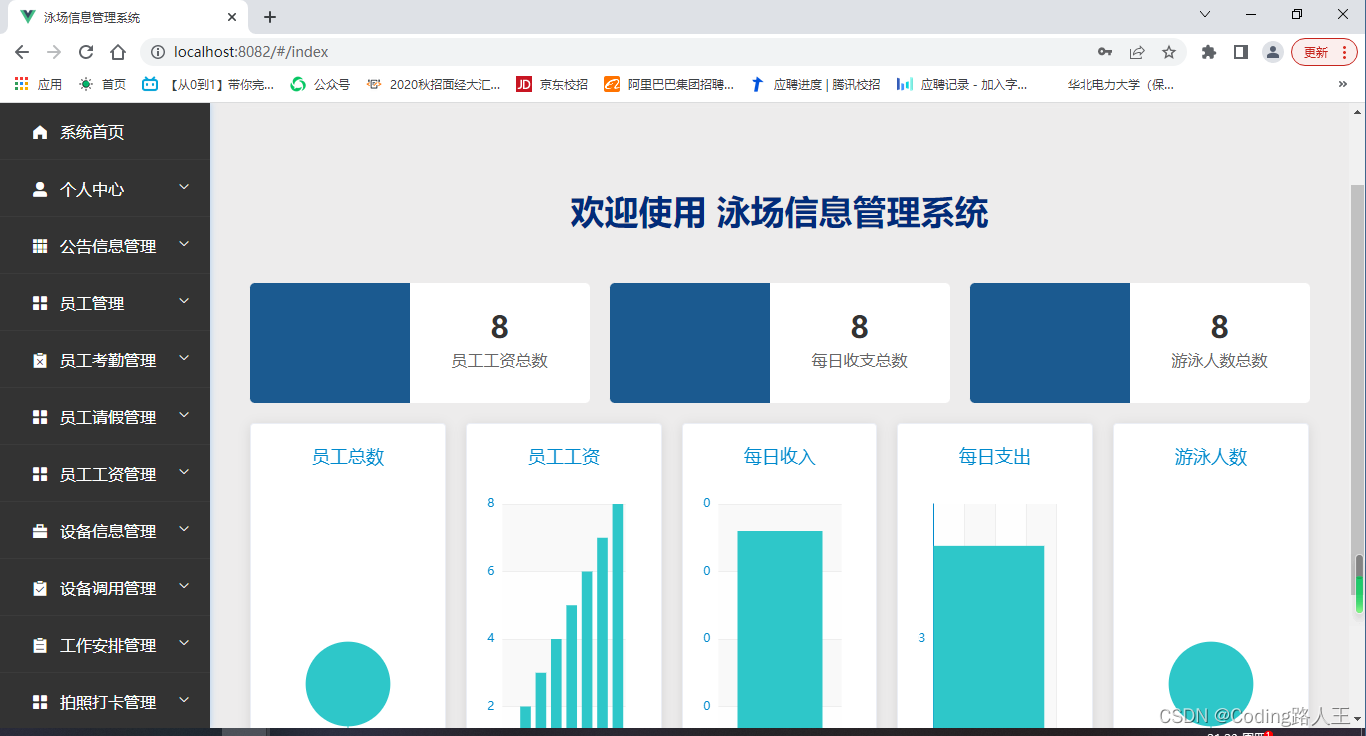This screenshot has width=1366, height=736.
Task: Click the clipboard-check icon beside 设备调用管理
Action: point(40,588)
